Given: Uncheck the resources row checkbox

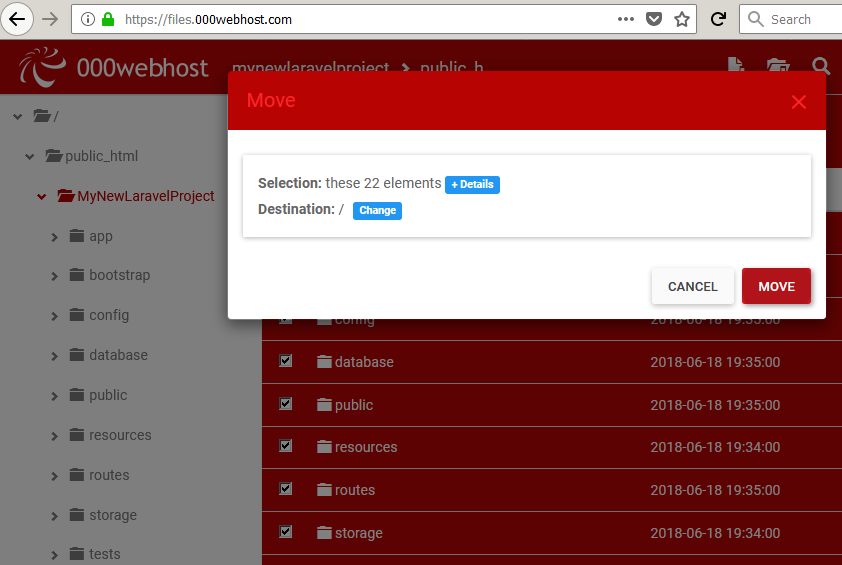Looking at the screenshot, I should pyautogui.click(x=286, y=445).
